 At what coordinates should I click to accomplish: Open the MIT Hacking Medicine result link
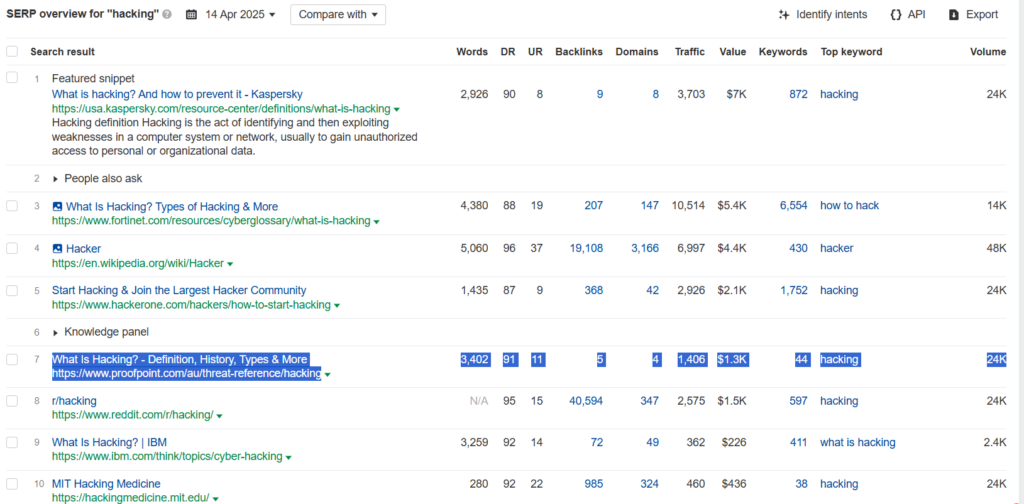(x=106, y=484)
